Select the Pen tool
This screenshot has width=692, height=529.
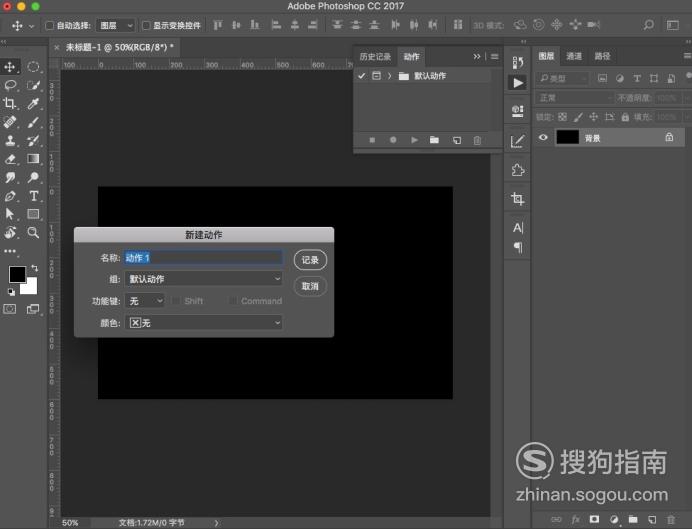click(x=10, y=196)
